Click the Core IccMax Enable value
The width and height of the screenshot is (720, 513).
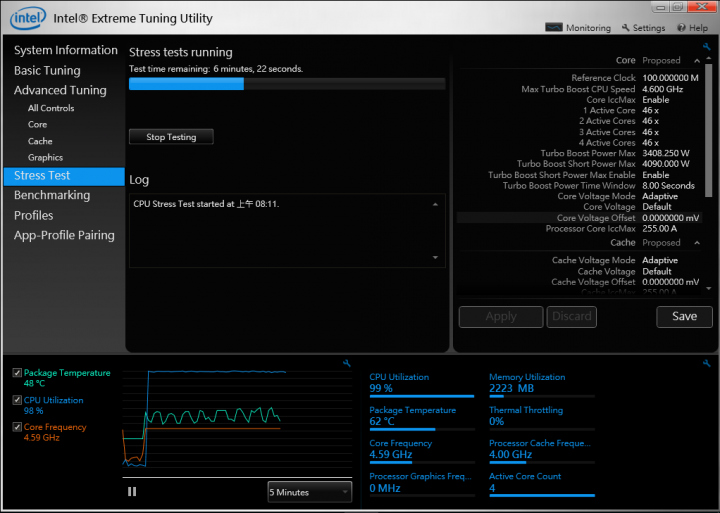pos(656,100)
